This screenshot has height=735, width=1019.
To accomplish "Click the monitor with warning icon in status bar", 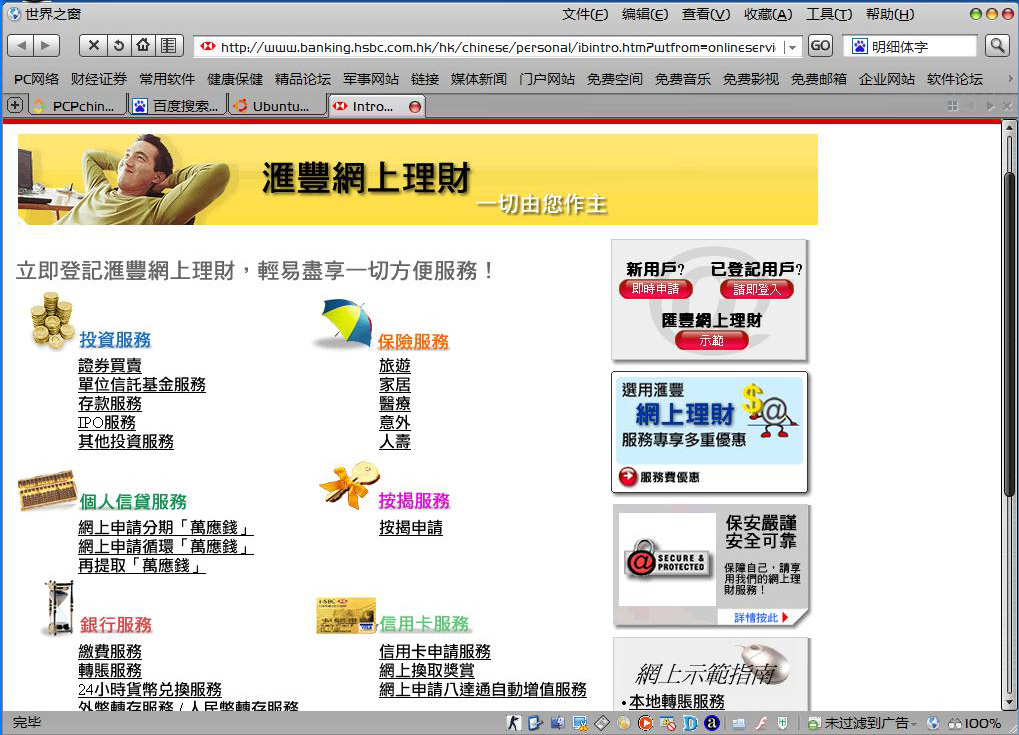I will [580, 723].
